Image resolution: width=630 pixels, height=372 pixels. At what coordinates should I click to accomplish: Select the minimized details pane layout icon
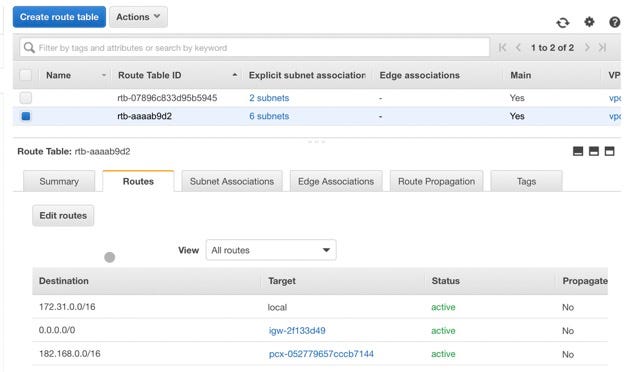(578, 151)
